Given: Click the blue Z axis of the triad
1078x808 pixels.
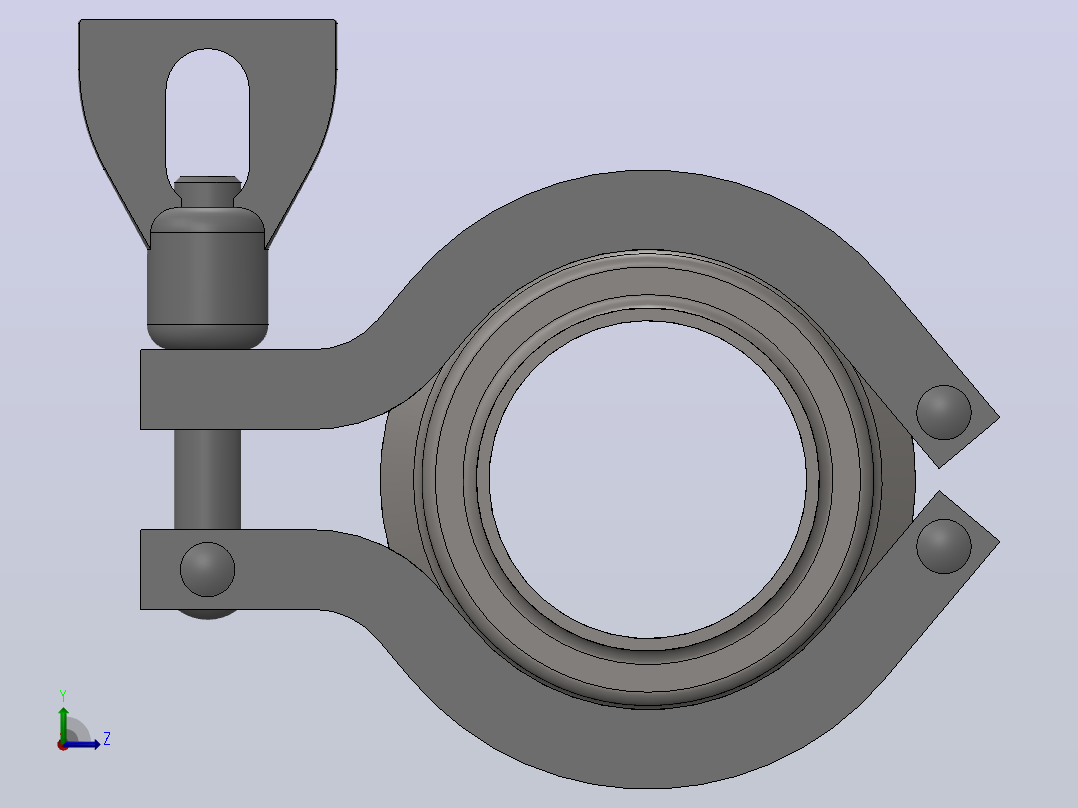Looking at the screenshot, I should point(83,744).
